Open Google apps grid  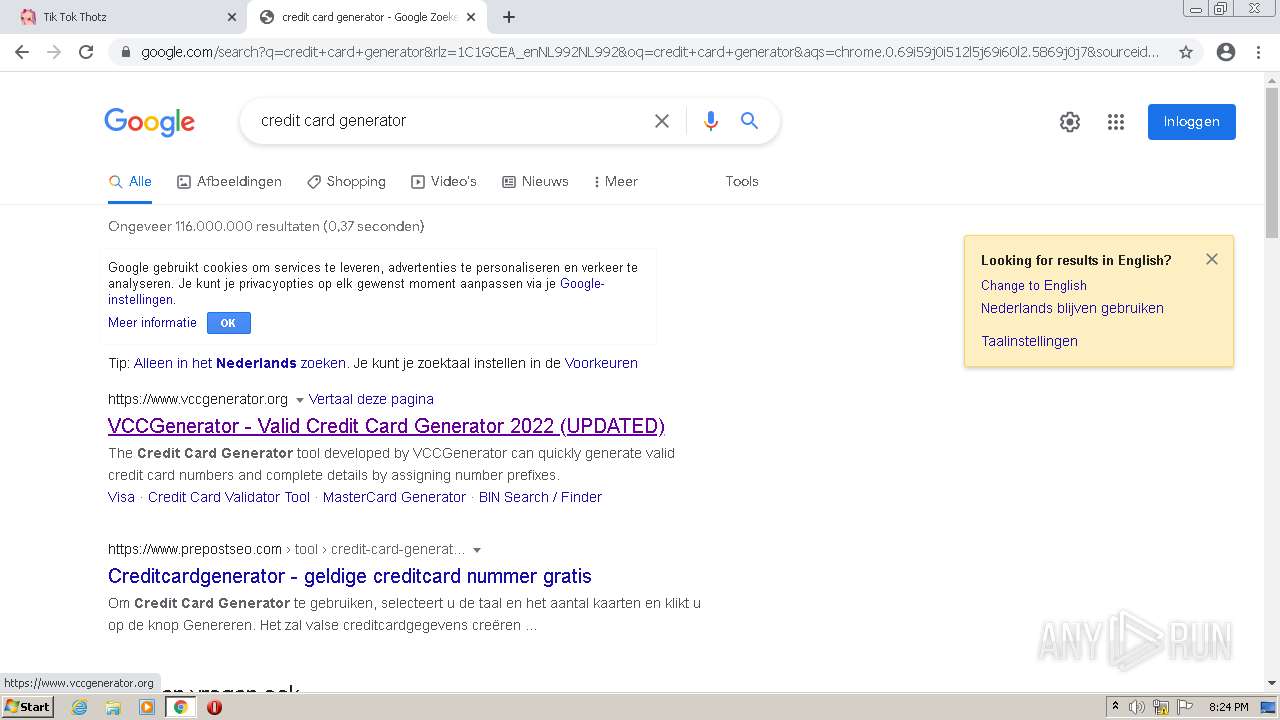1116,122
